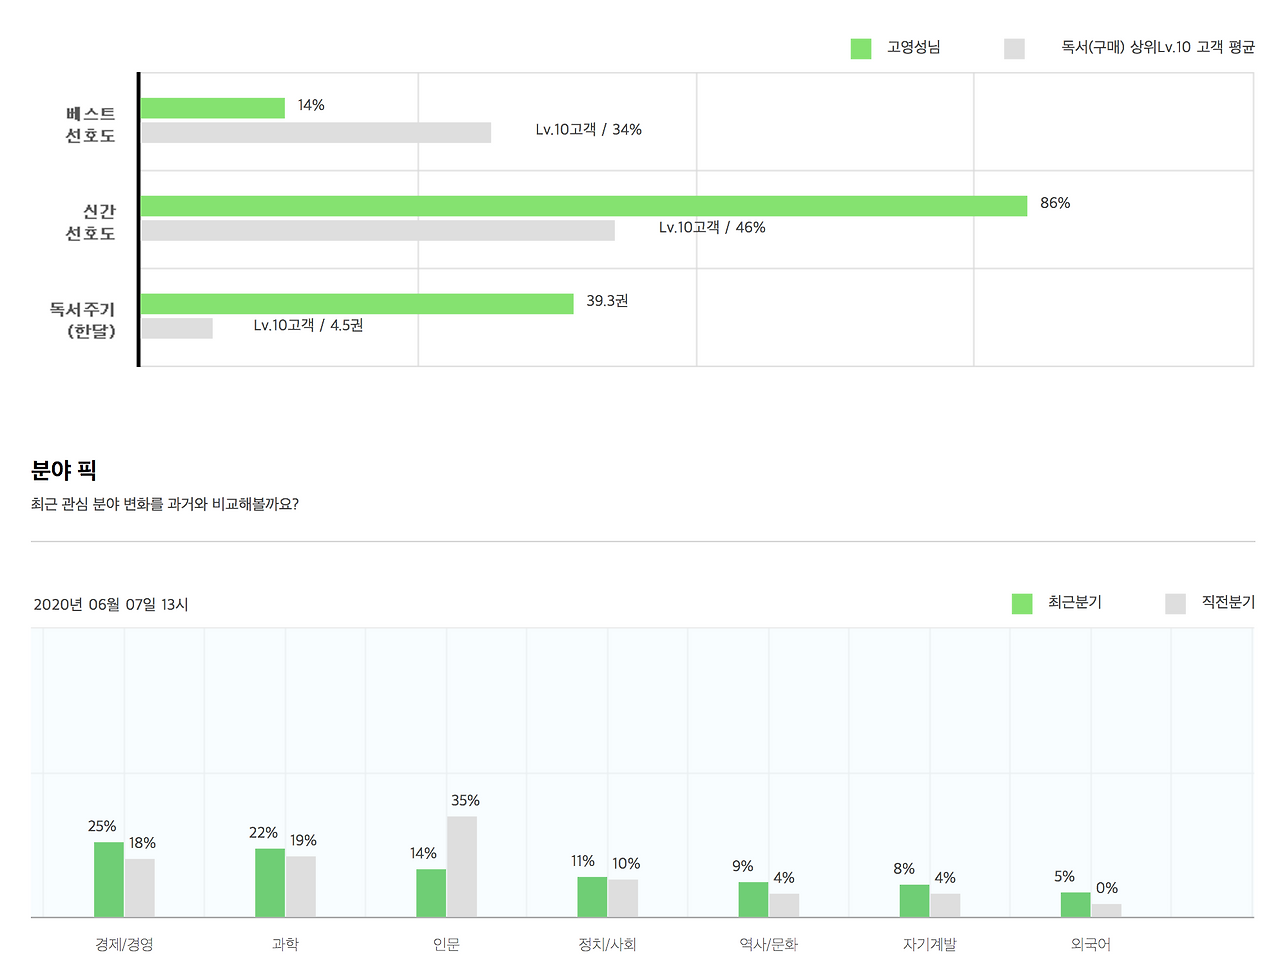Select the 최근분기 legend label
The height and width of the screenshot is (980, 1280).
point(1075,602)
